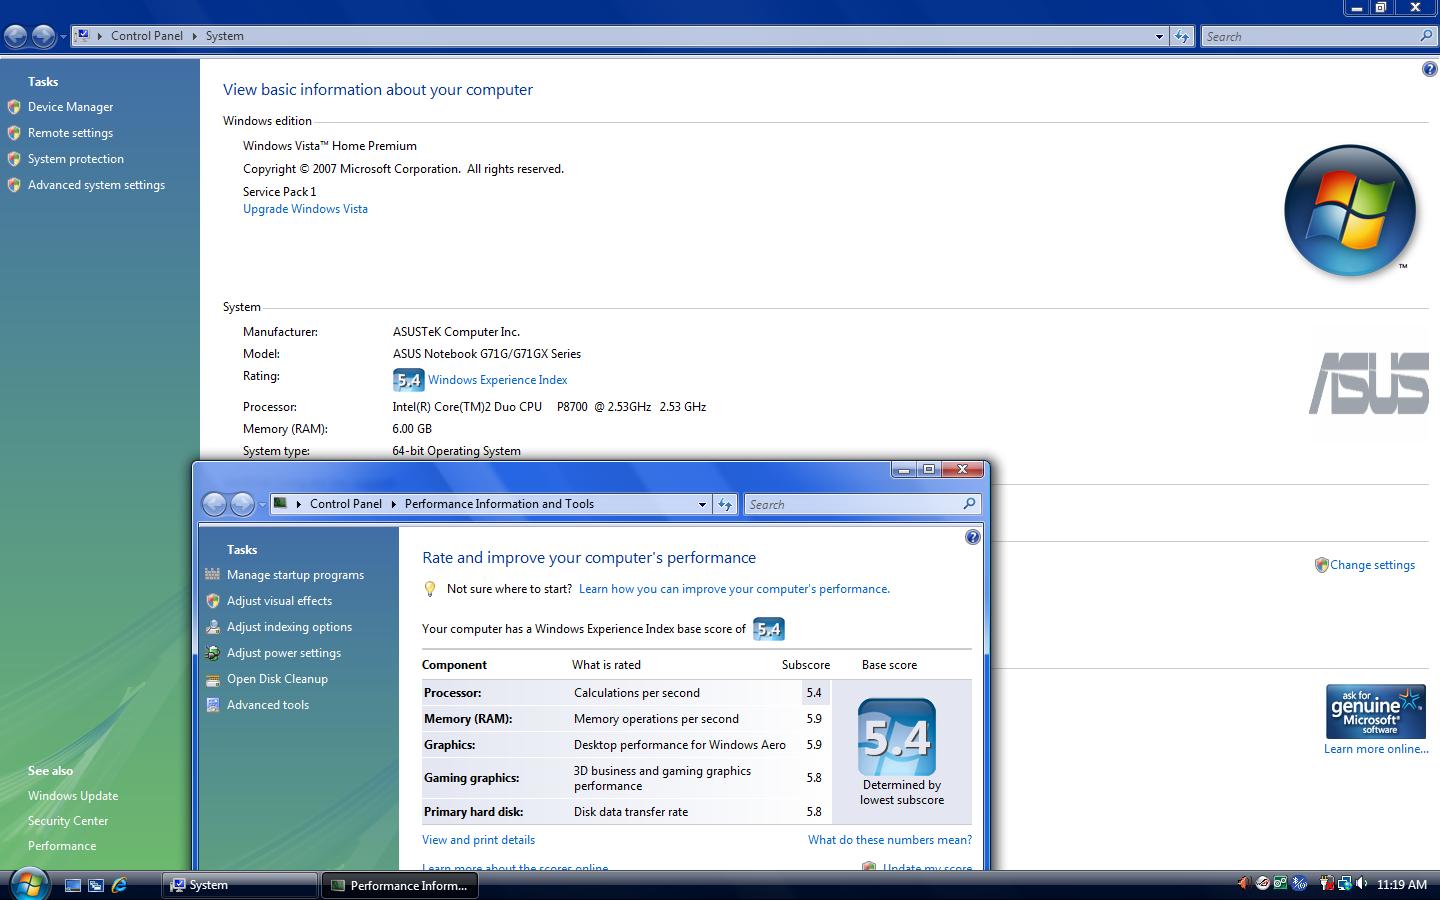Select Control Panel breadcrumb in System window
The width and height of the screenshot is (1440, 900).
pos(147,36)
